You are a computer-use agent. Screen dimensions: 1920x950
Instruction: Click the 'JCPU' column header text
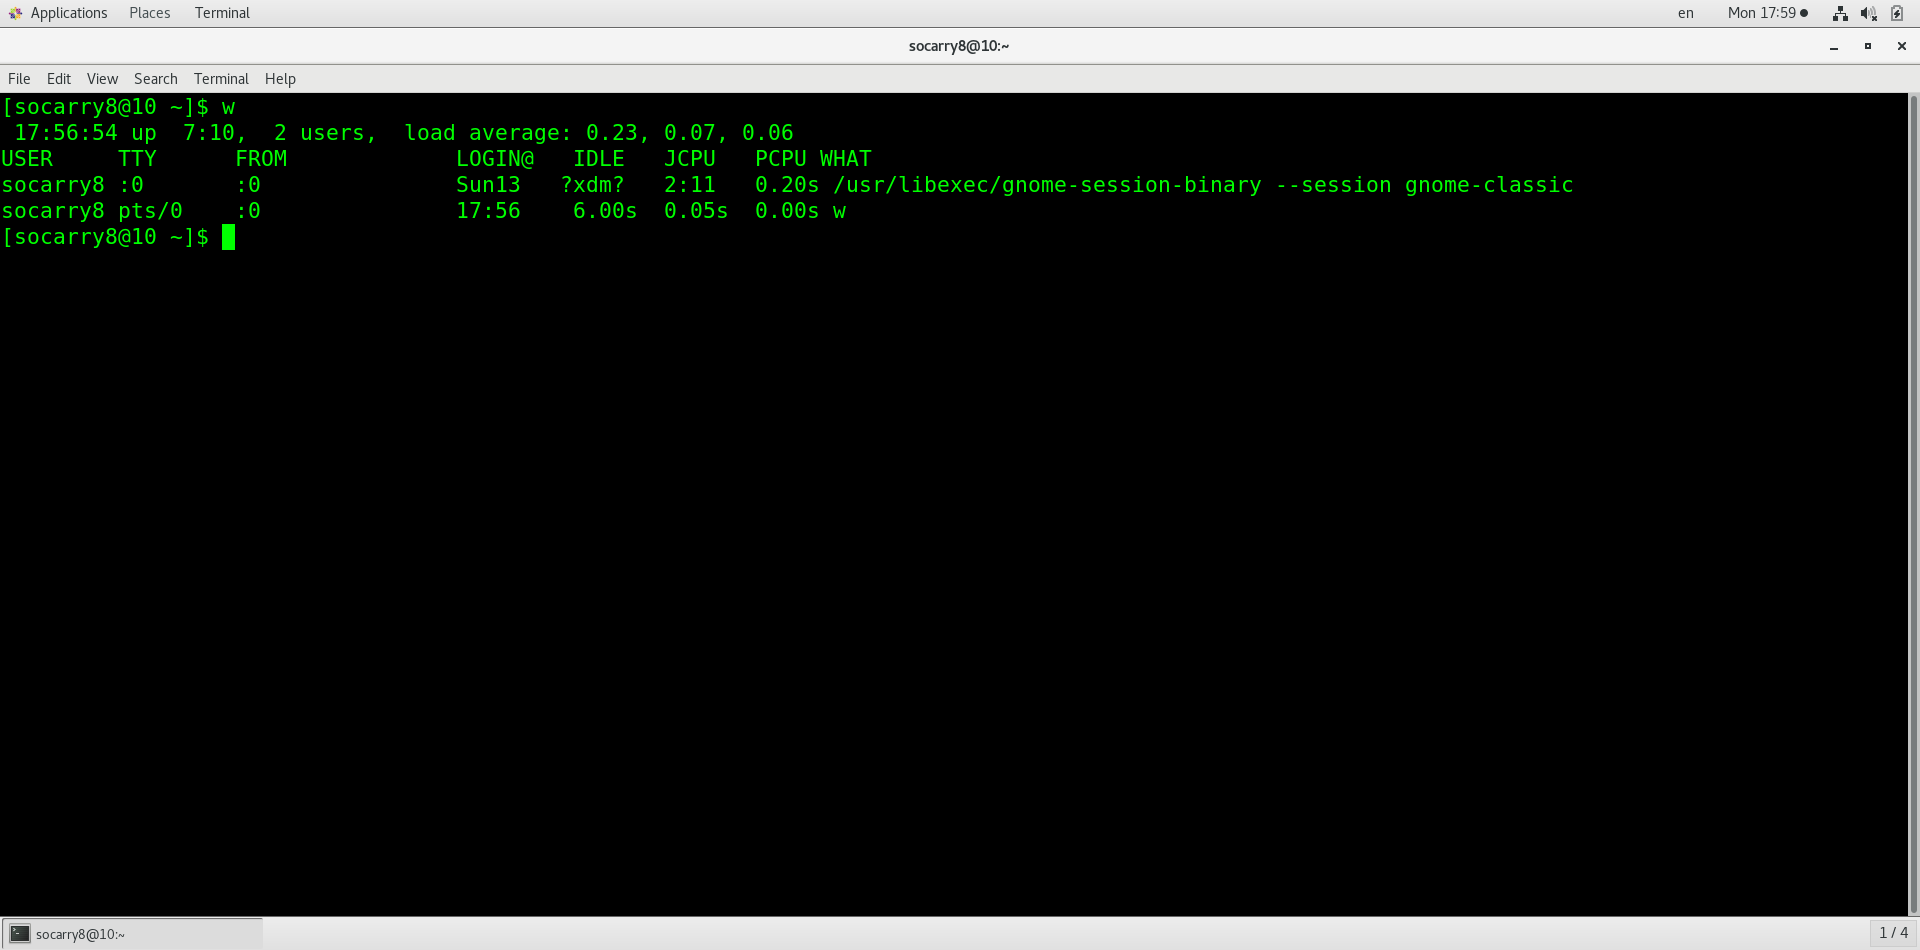690,159
